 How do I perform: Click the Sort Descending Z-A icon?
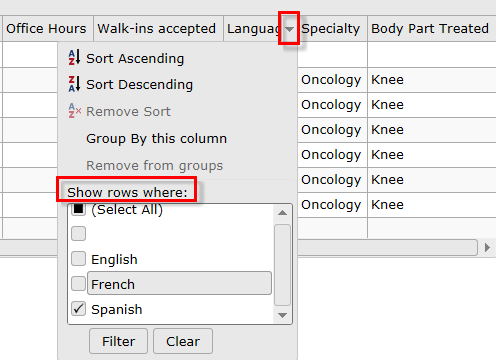pos(74,84)
